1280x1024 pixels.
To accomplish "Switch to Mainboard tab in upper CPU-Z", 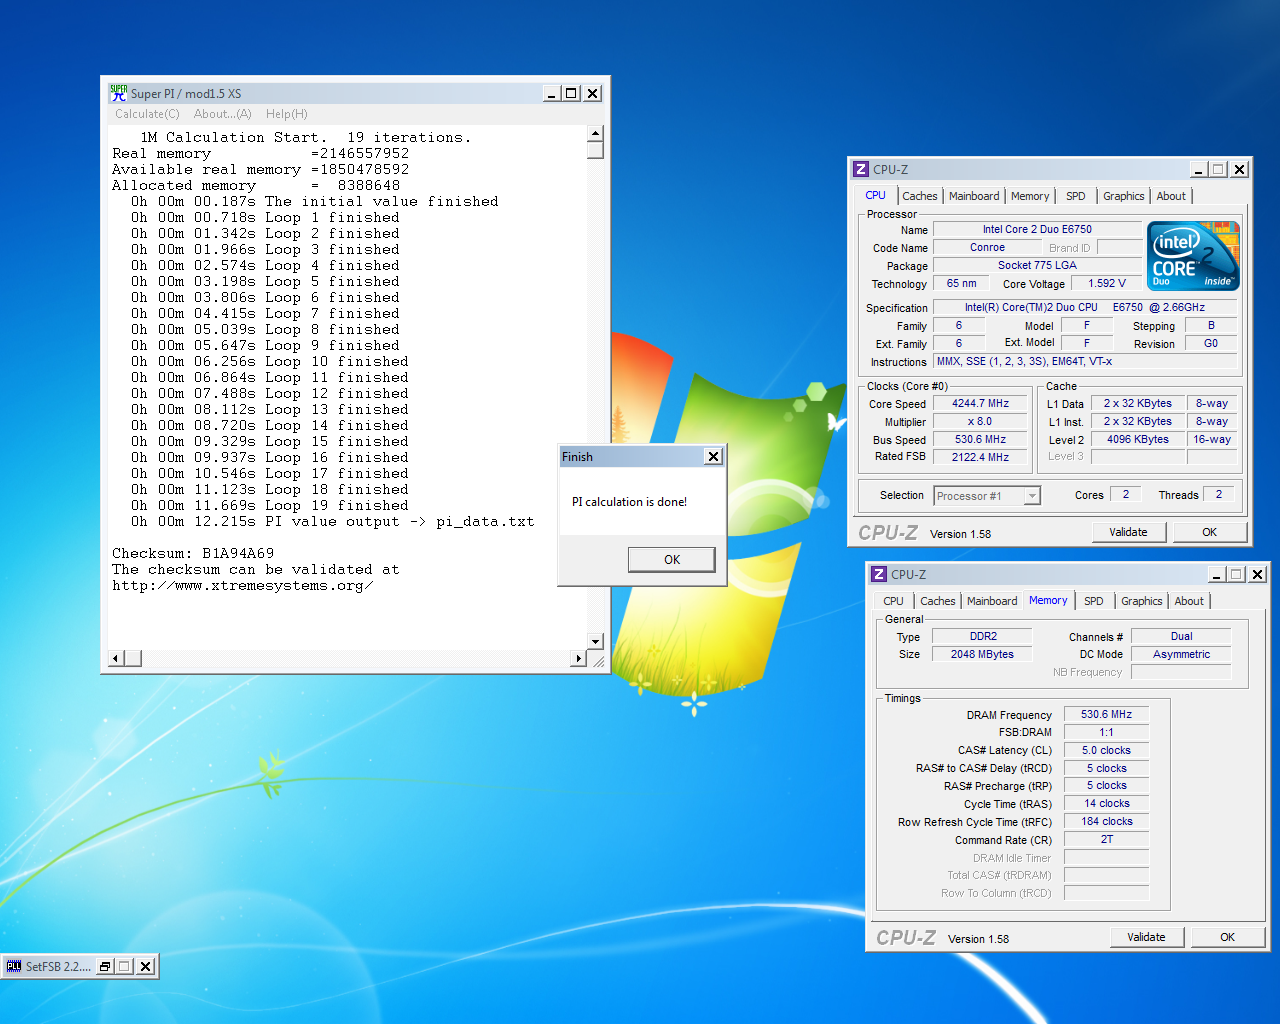I will point(974,196).
